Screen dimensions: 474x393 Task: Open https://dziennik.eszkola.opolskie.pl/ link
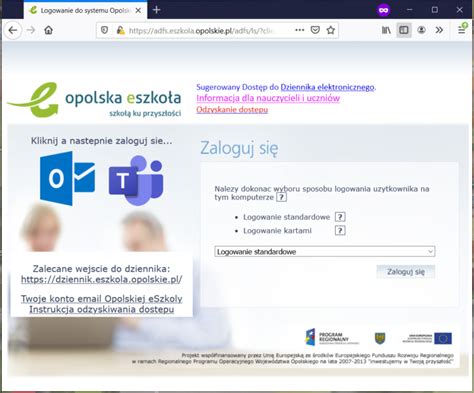(102, 279)
